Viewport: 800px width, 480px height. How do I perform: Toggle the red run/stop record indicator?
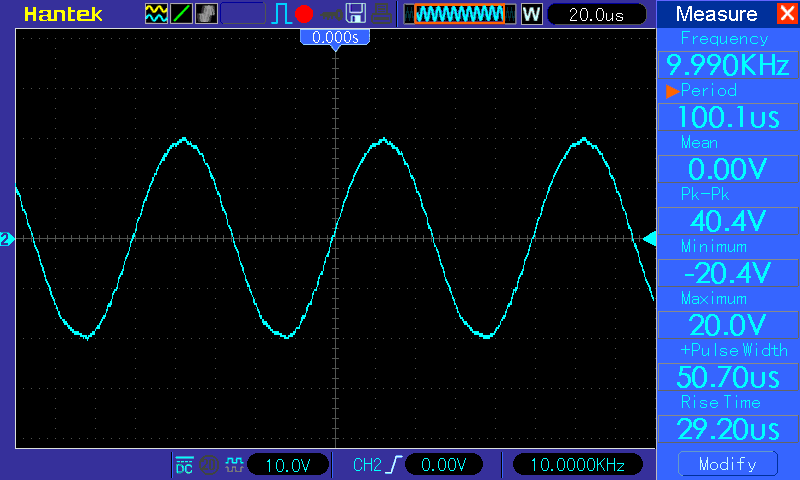[x=304, y=14]
